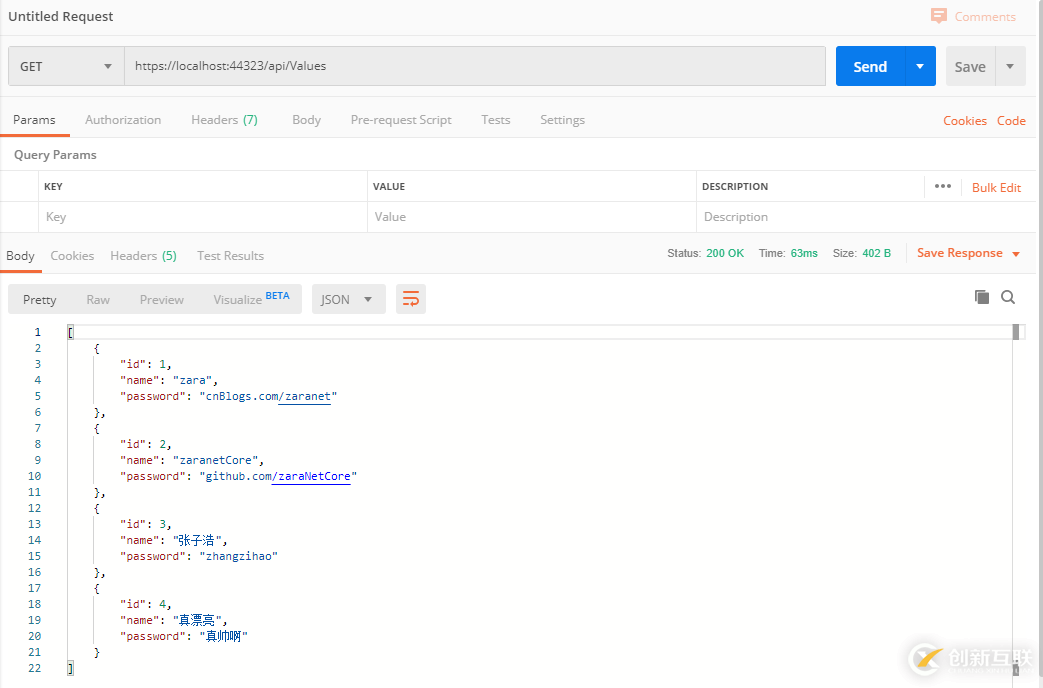
Task: Toggle the wrap lines icon
Action: [x=411, y=299]
